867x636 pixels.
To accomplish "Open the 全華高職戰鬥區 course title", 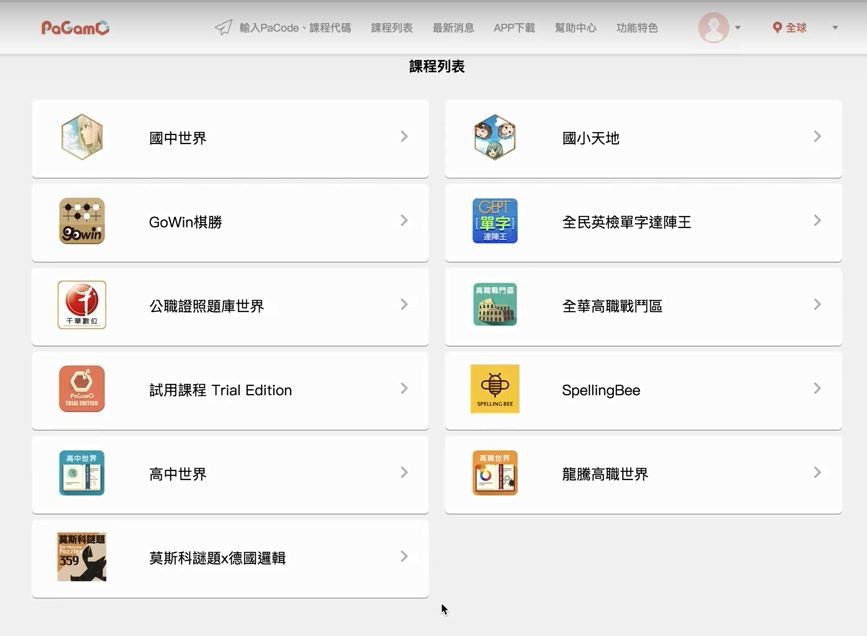I will [x=612, y=306].
